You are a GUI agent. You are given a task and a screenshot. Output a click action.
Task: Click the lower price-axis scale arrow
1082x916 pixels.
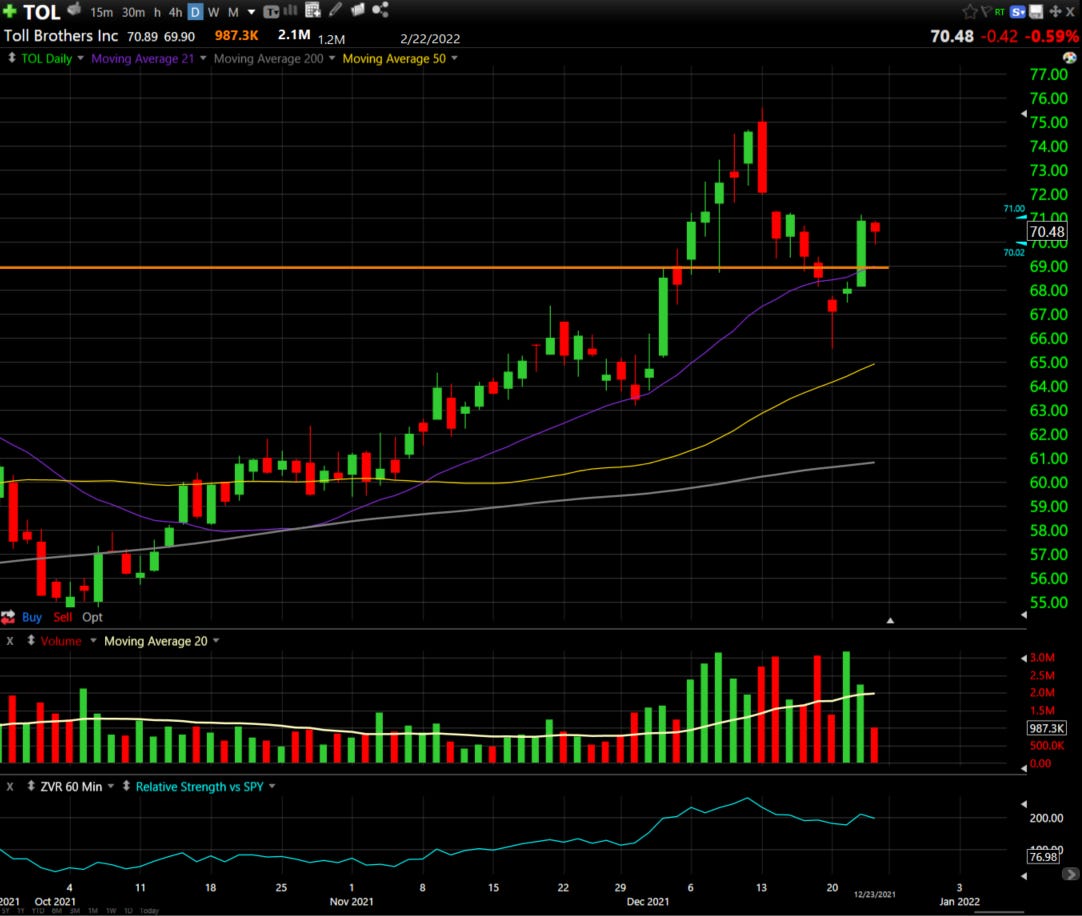1023,614
